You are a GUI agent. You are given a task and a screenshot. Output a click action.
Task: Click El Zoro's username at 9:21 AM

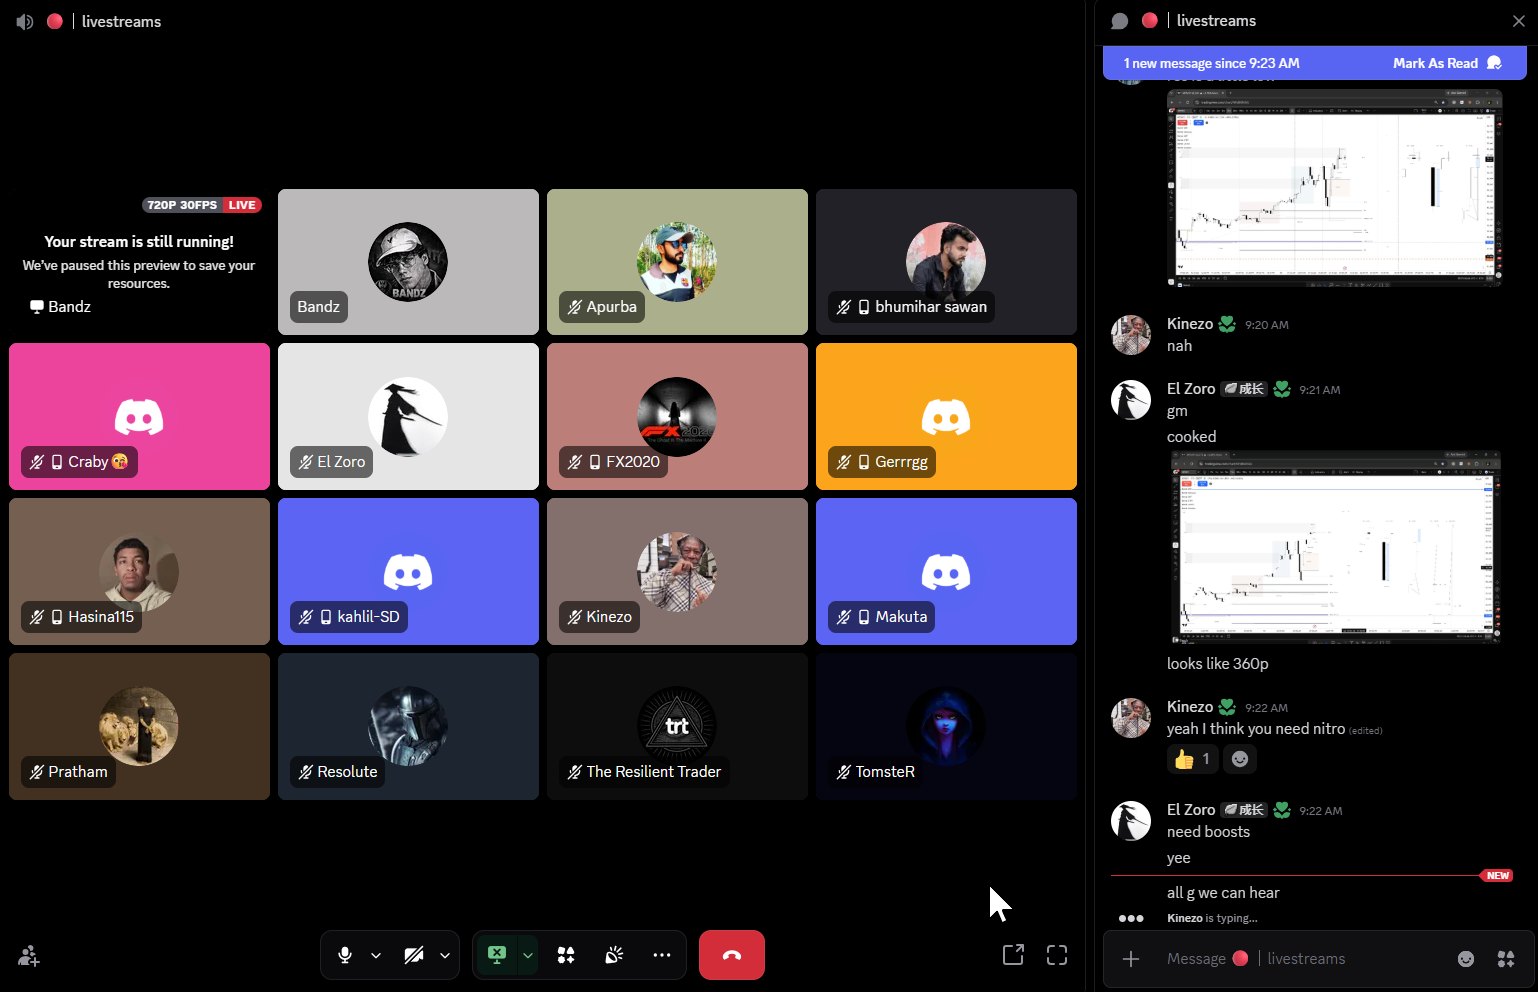pos(1191,389)
